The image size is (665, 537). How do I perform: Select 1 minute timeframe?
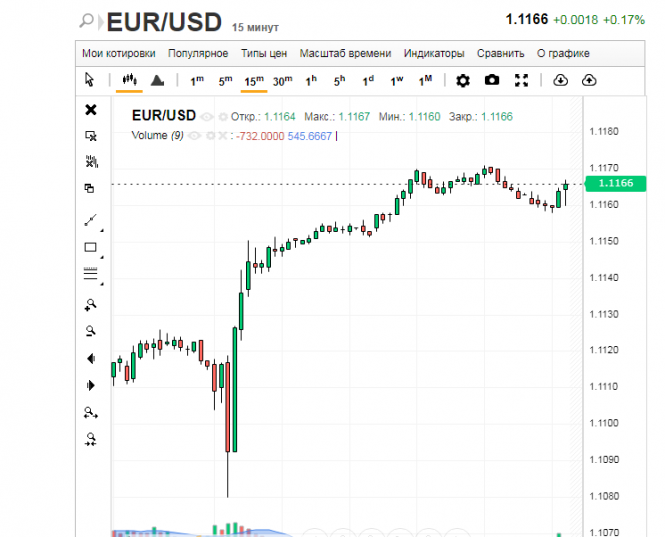(197, 81)
